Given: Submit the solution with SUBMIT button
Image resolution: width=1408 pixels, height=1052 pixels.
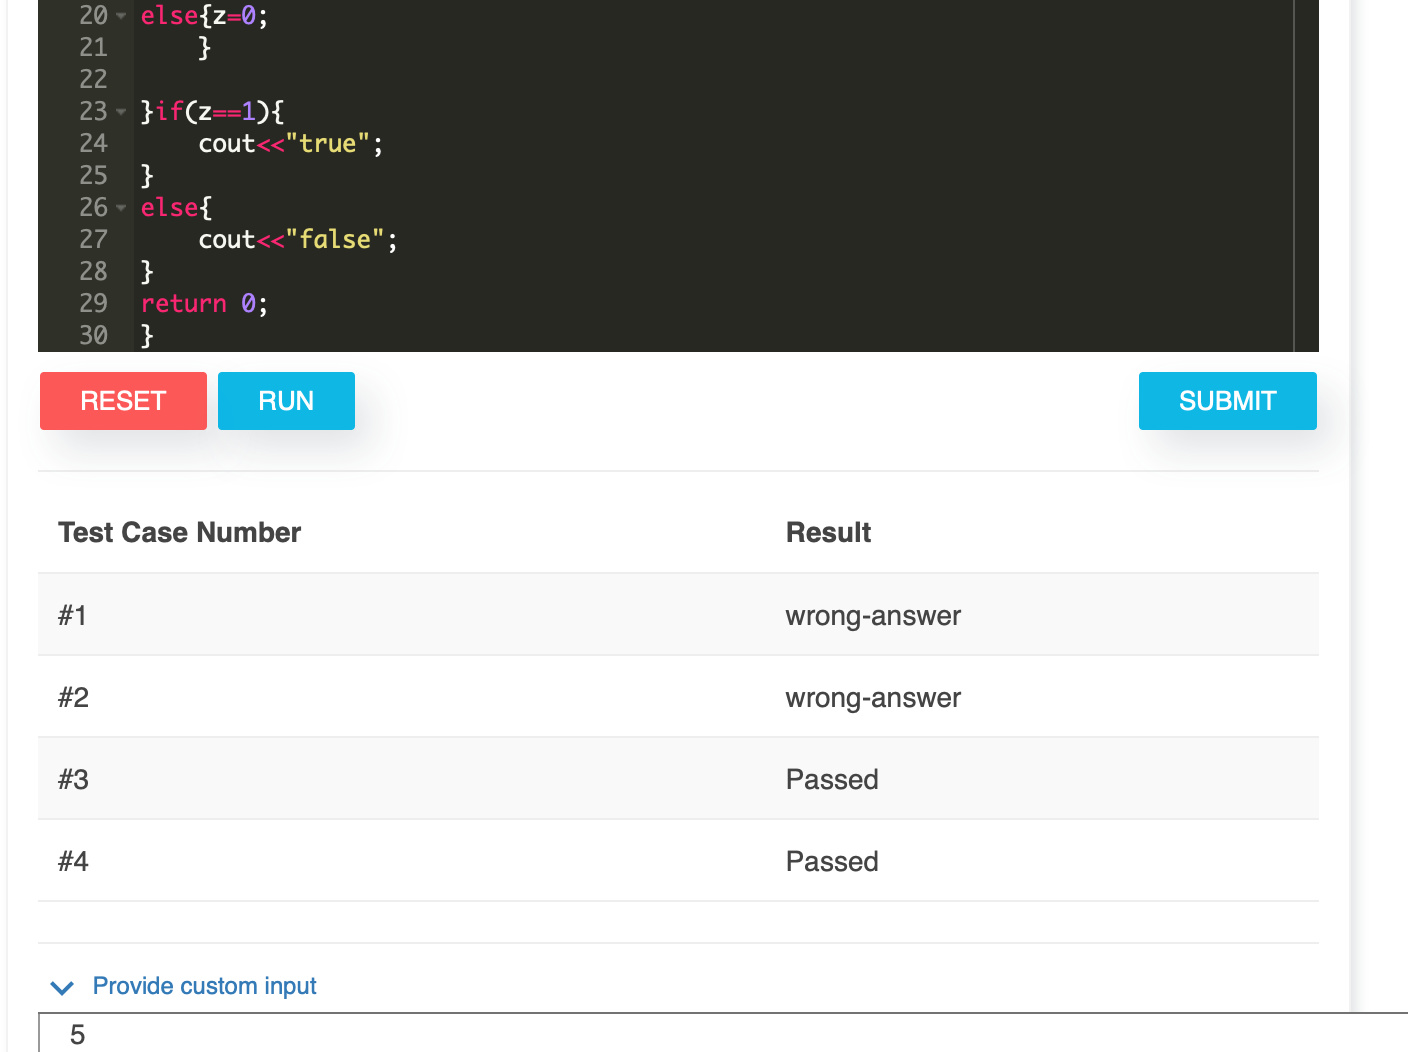Looking at the screenshot, I should coord(1227,401).
